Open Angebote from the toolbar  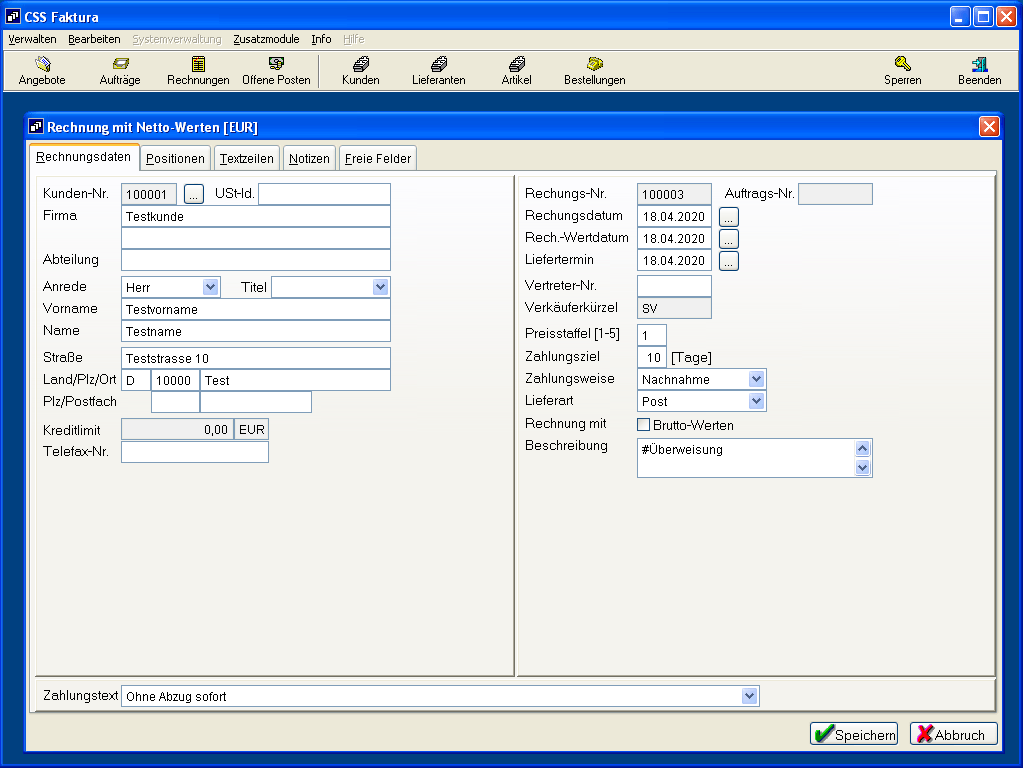pyautogui.click(x=42, y=71)
